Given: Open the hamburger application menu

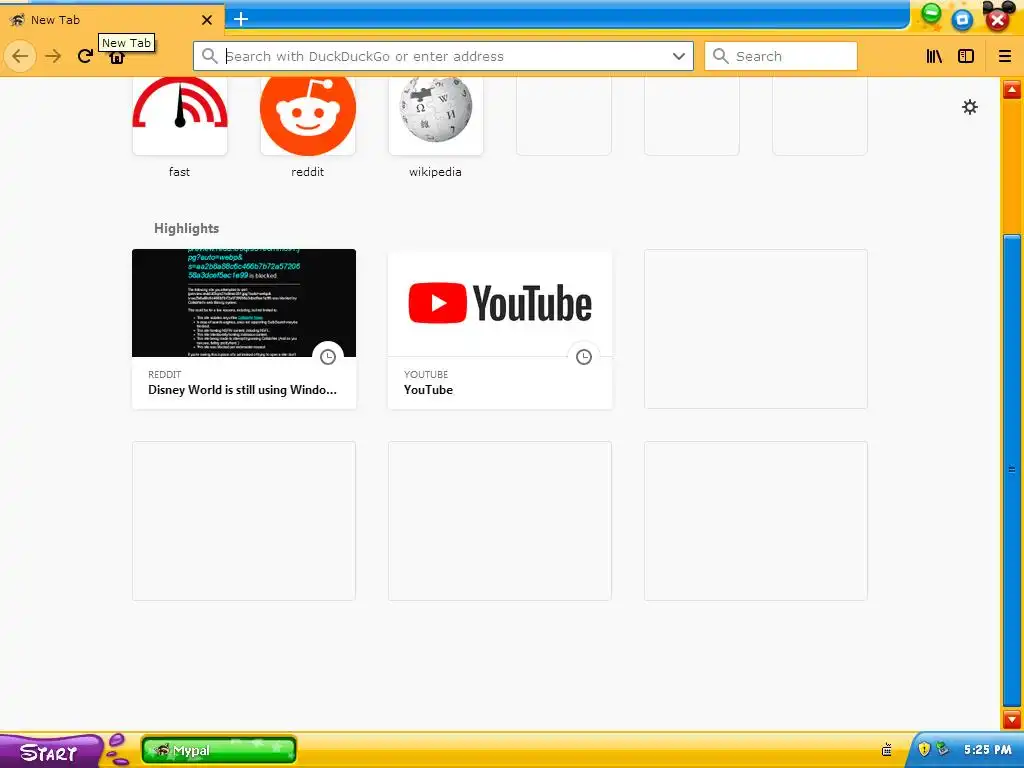Looking at the screenshot, I should 1005,56.
